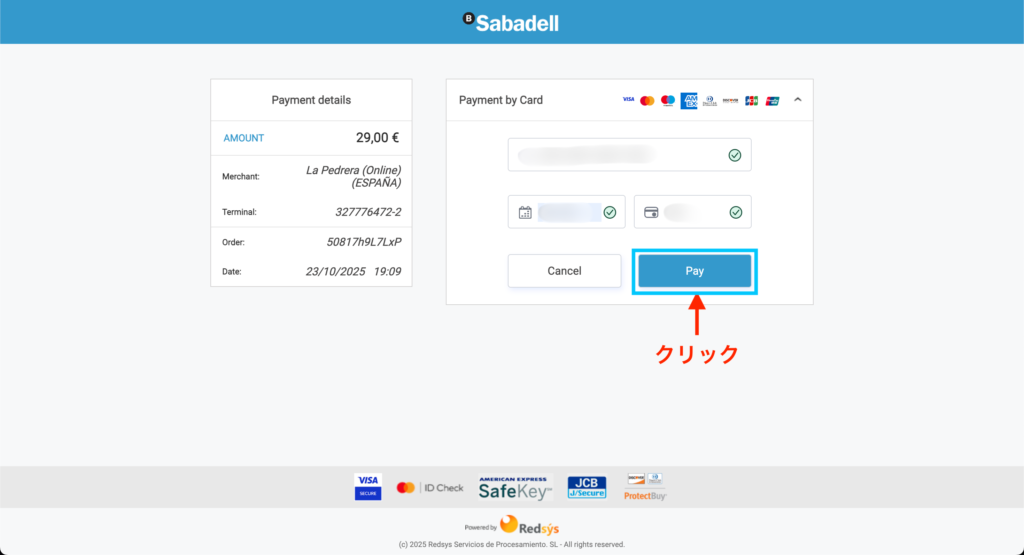Click the American Express card icon

[x=689, y=100]
